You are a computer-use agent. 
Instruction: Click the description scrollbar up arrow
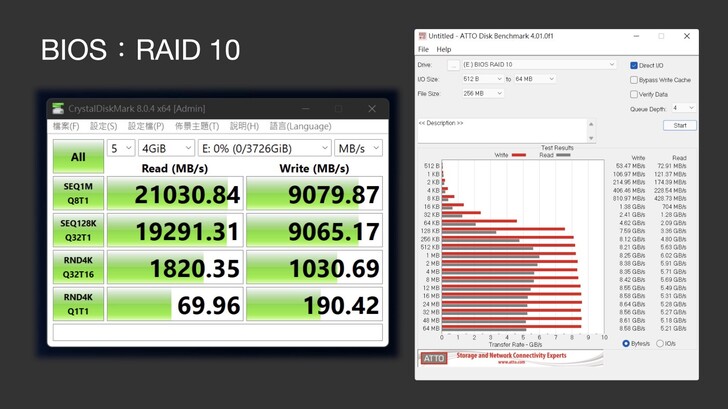click(591, 124)
